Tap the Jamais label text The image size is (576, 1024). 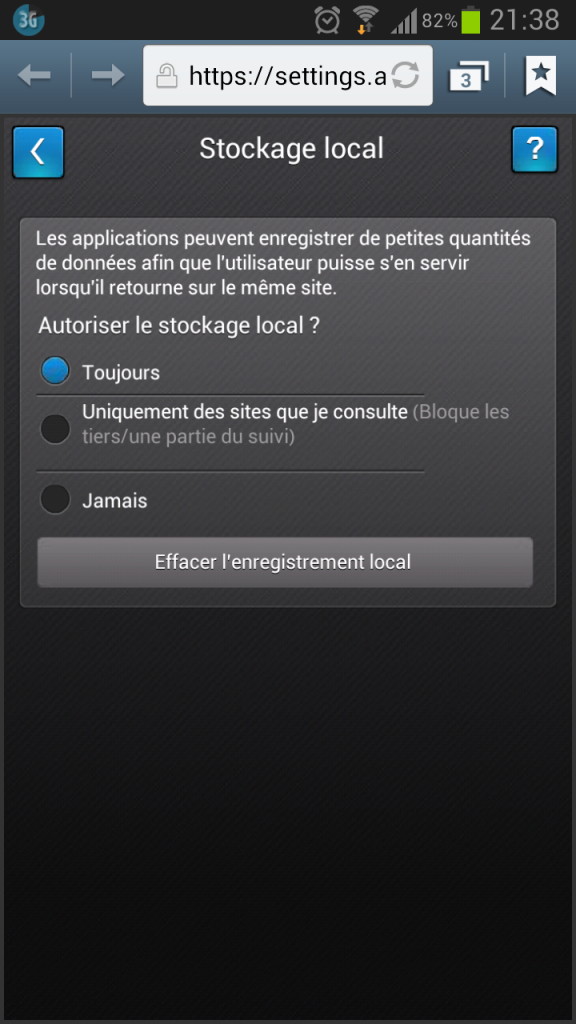114,501
